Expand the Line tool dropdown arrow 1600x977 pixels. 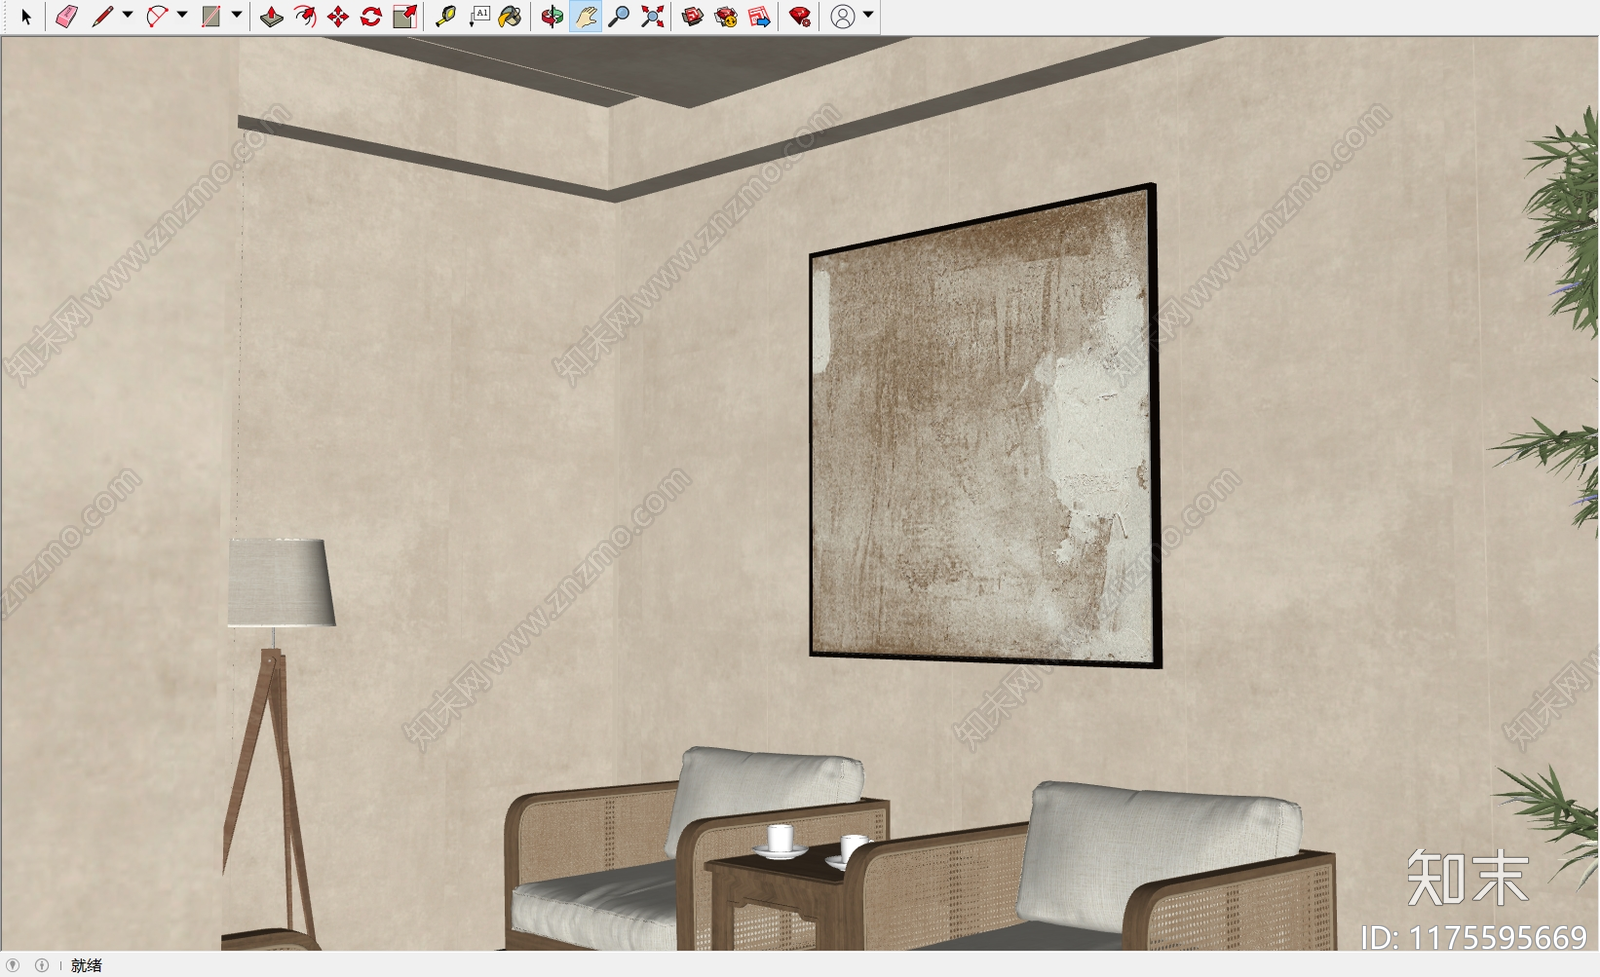[127, 15]
